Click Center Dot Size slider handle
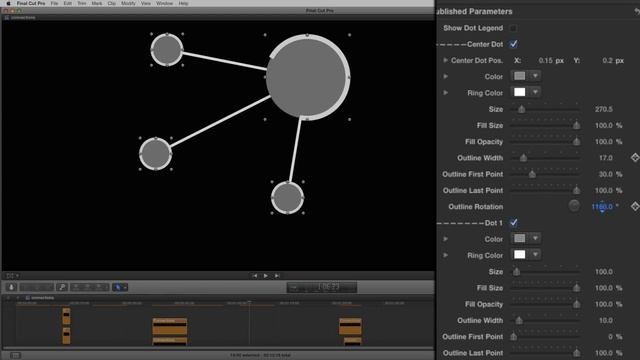The width and height of the screenshot is (640, 360). [x=521, y=109]
